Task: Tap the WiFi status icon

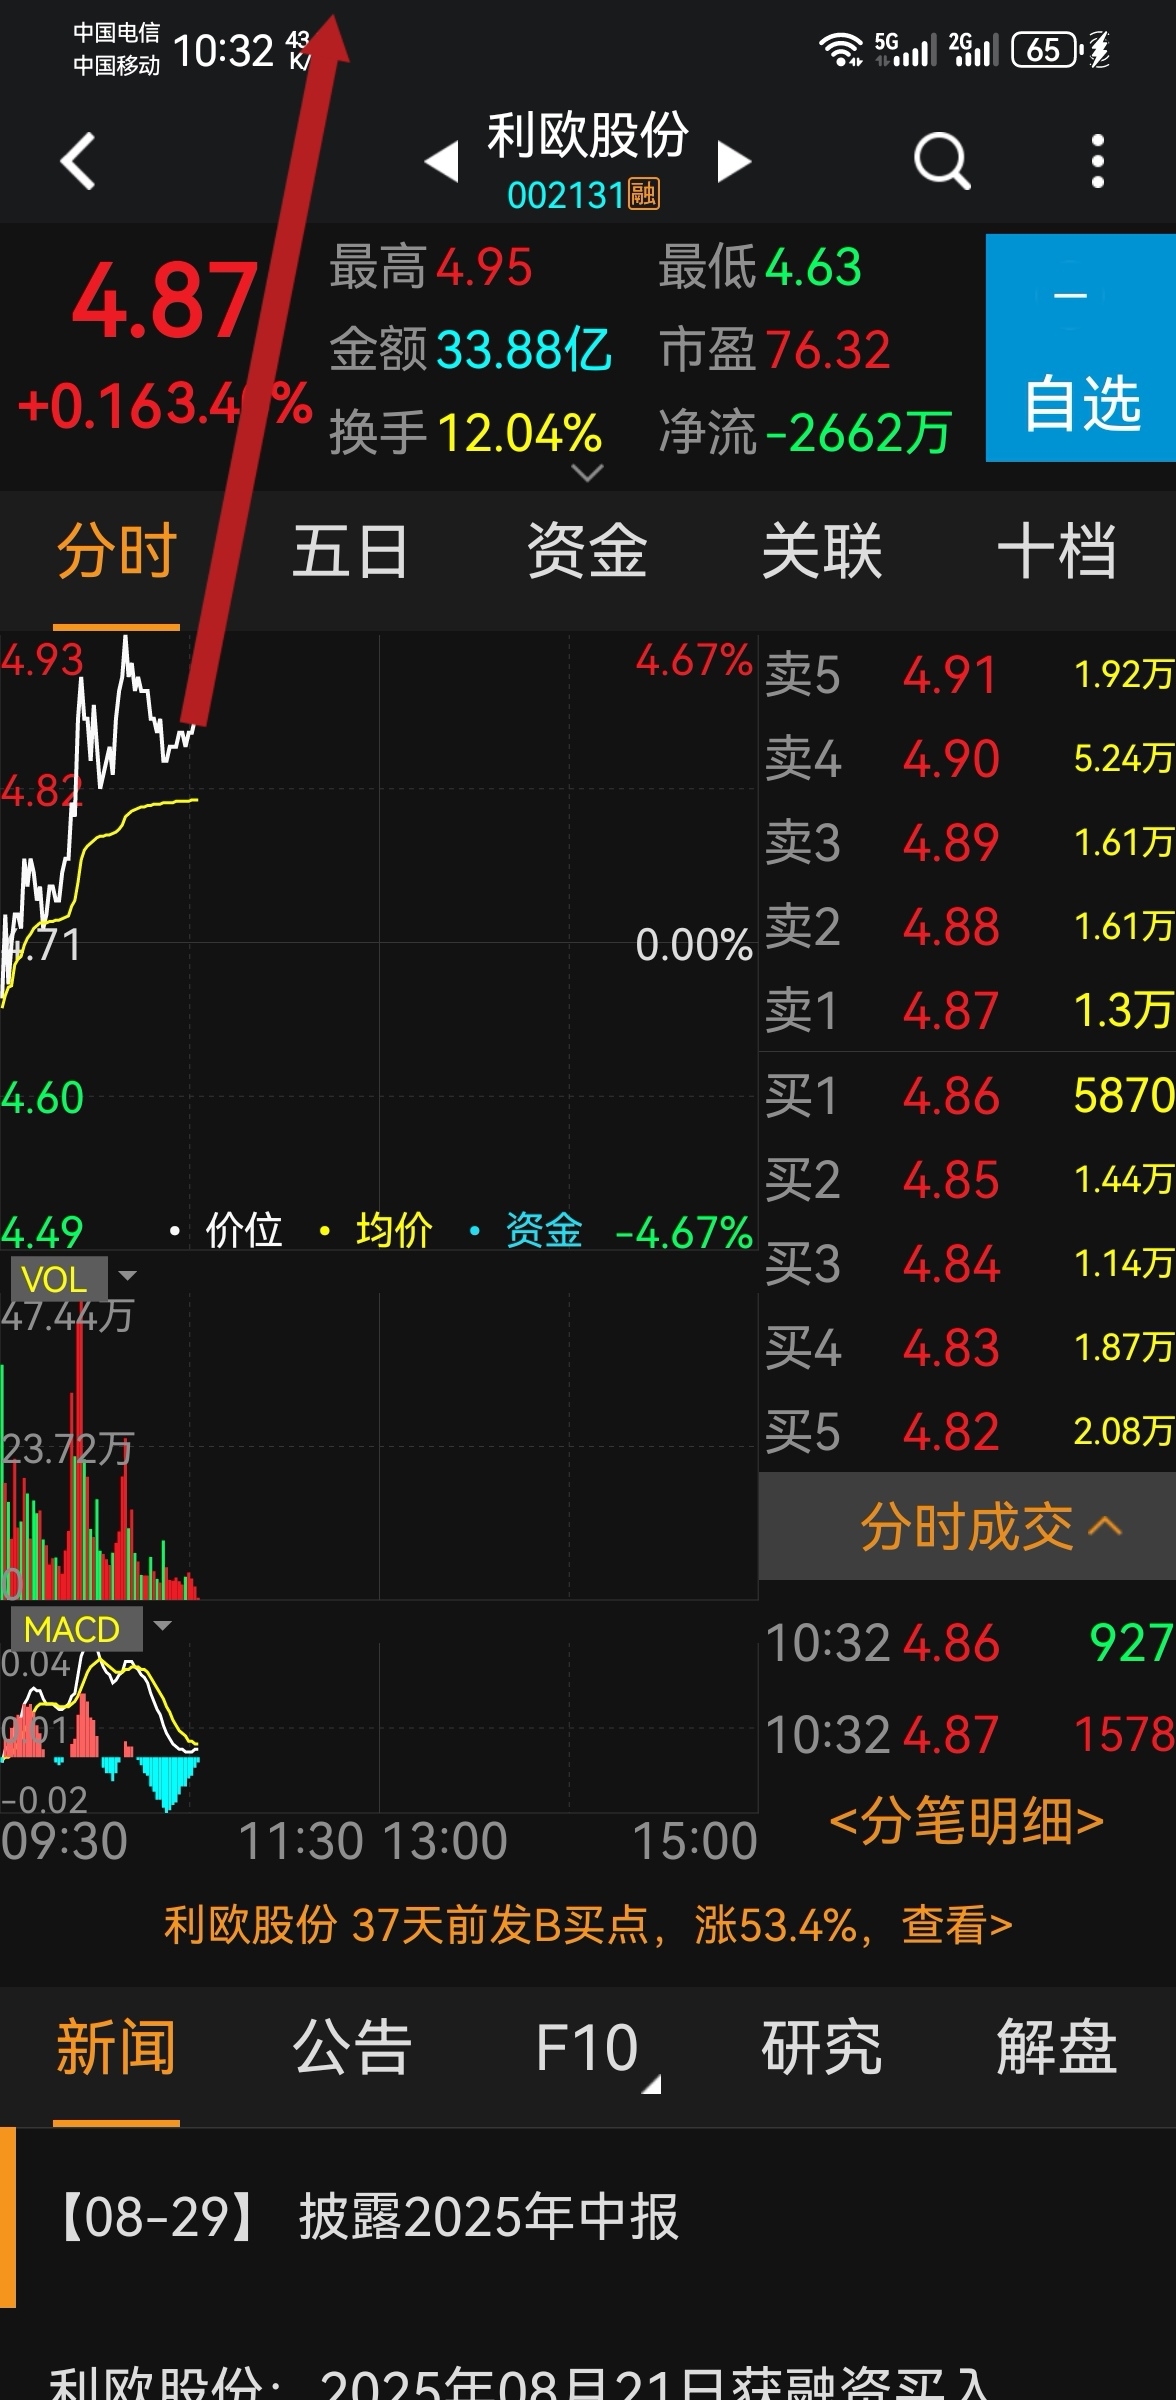Action: click(841, 49)
